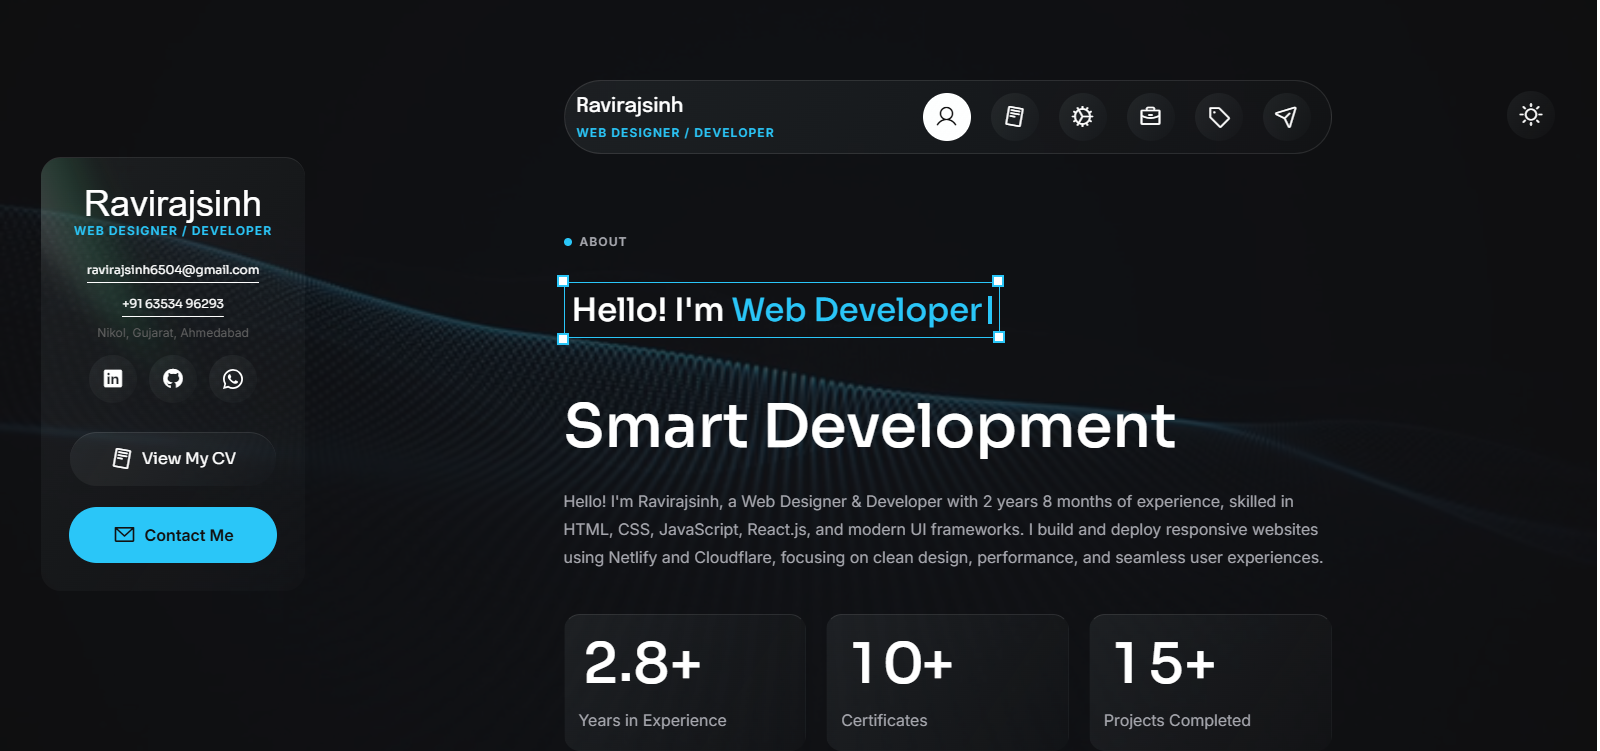This screenshot has width=1600, height=751.
Task: Select the price tag icon in navbar
Action: [x=1218, y=117]
